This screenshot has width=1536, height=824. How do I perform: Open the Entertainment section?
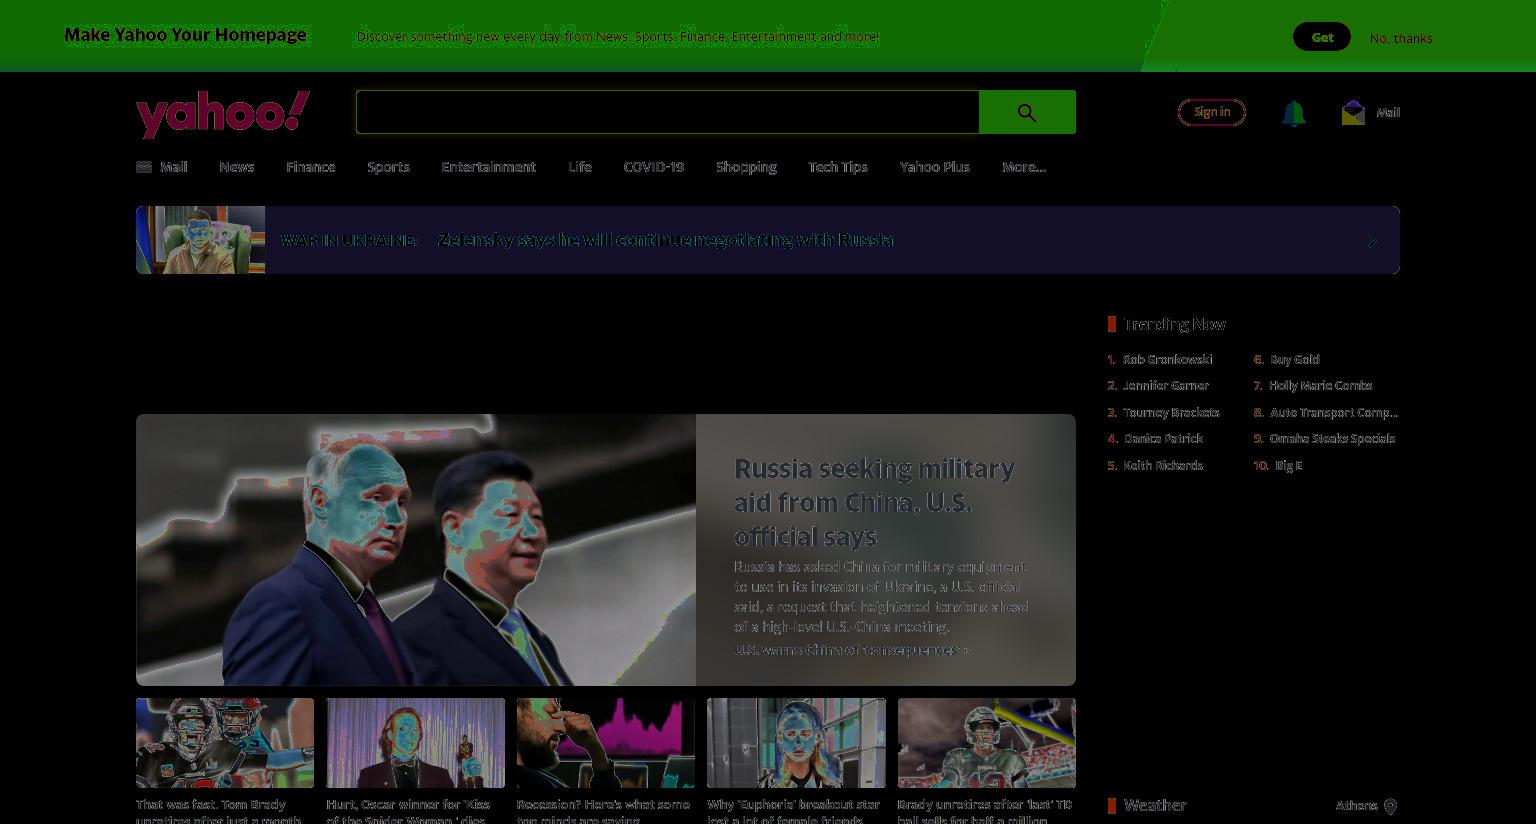[x=488, y=167]
